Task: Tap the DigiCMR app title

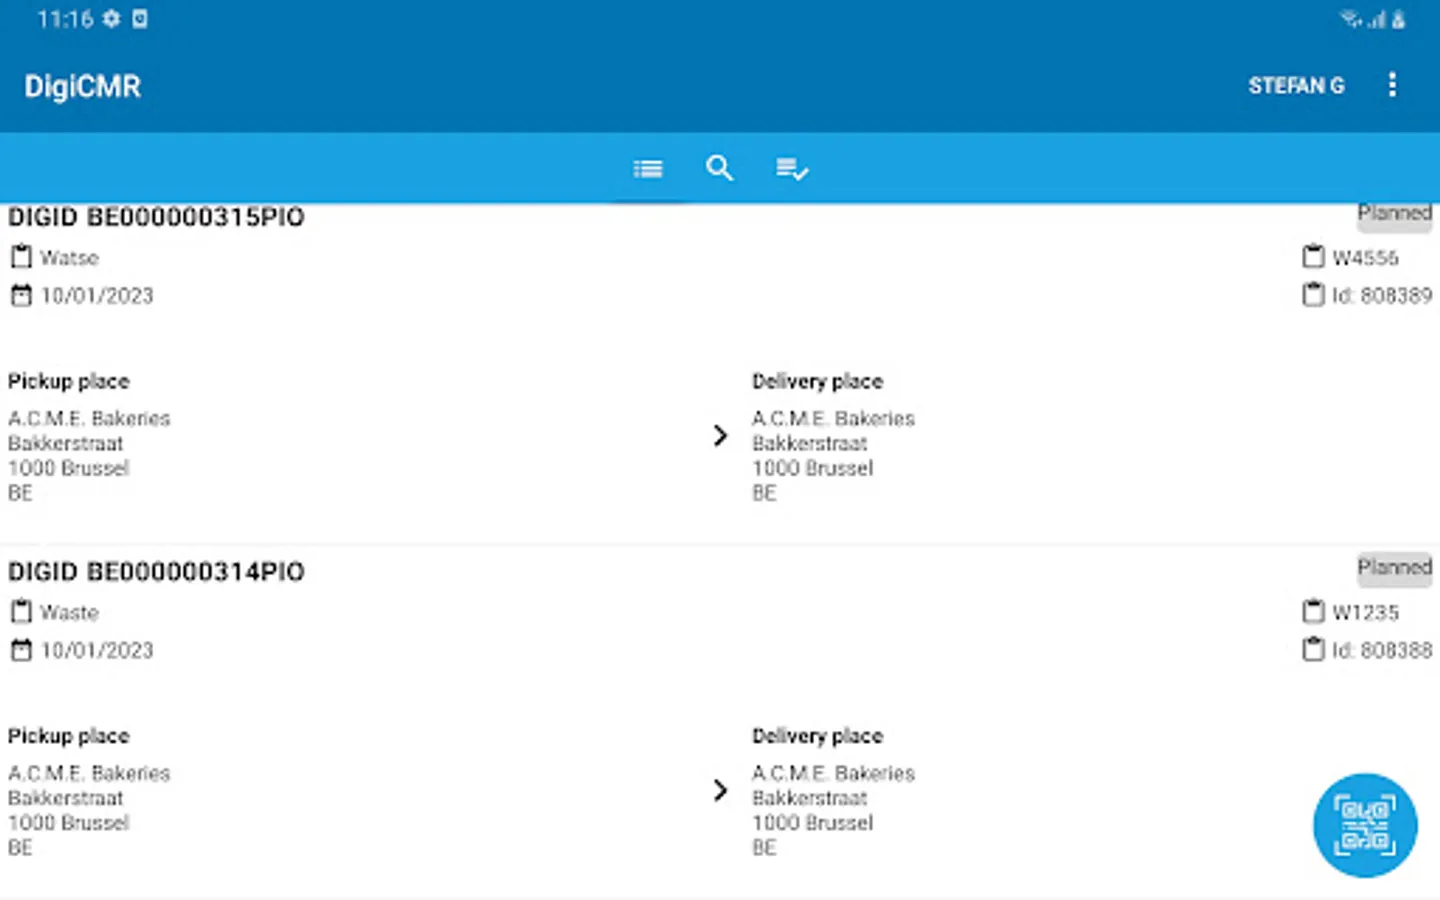Action: (82, 87)
